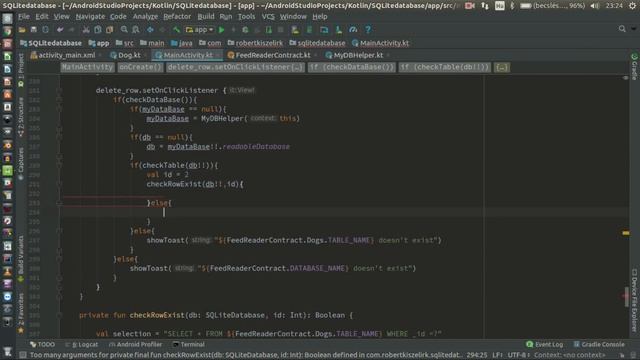Screen dimensions: 640x360
Task: Change UTF-8 file encoding in status bar
Action: [518, 355]
